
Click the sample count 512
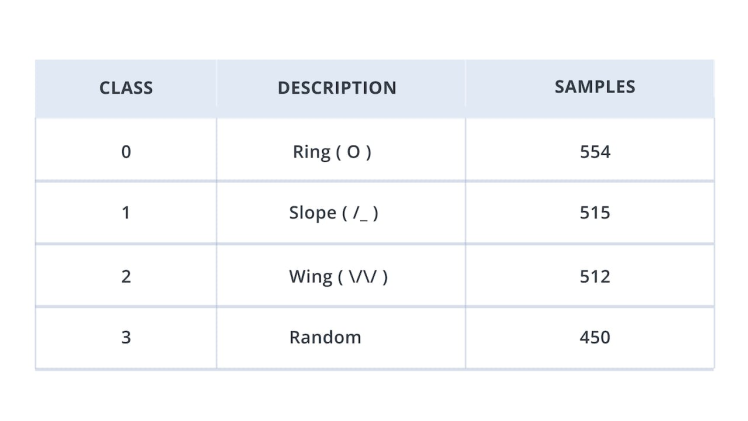pos(595,276)
